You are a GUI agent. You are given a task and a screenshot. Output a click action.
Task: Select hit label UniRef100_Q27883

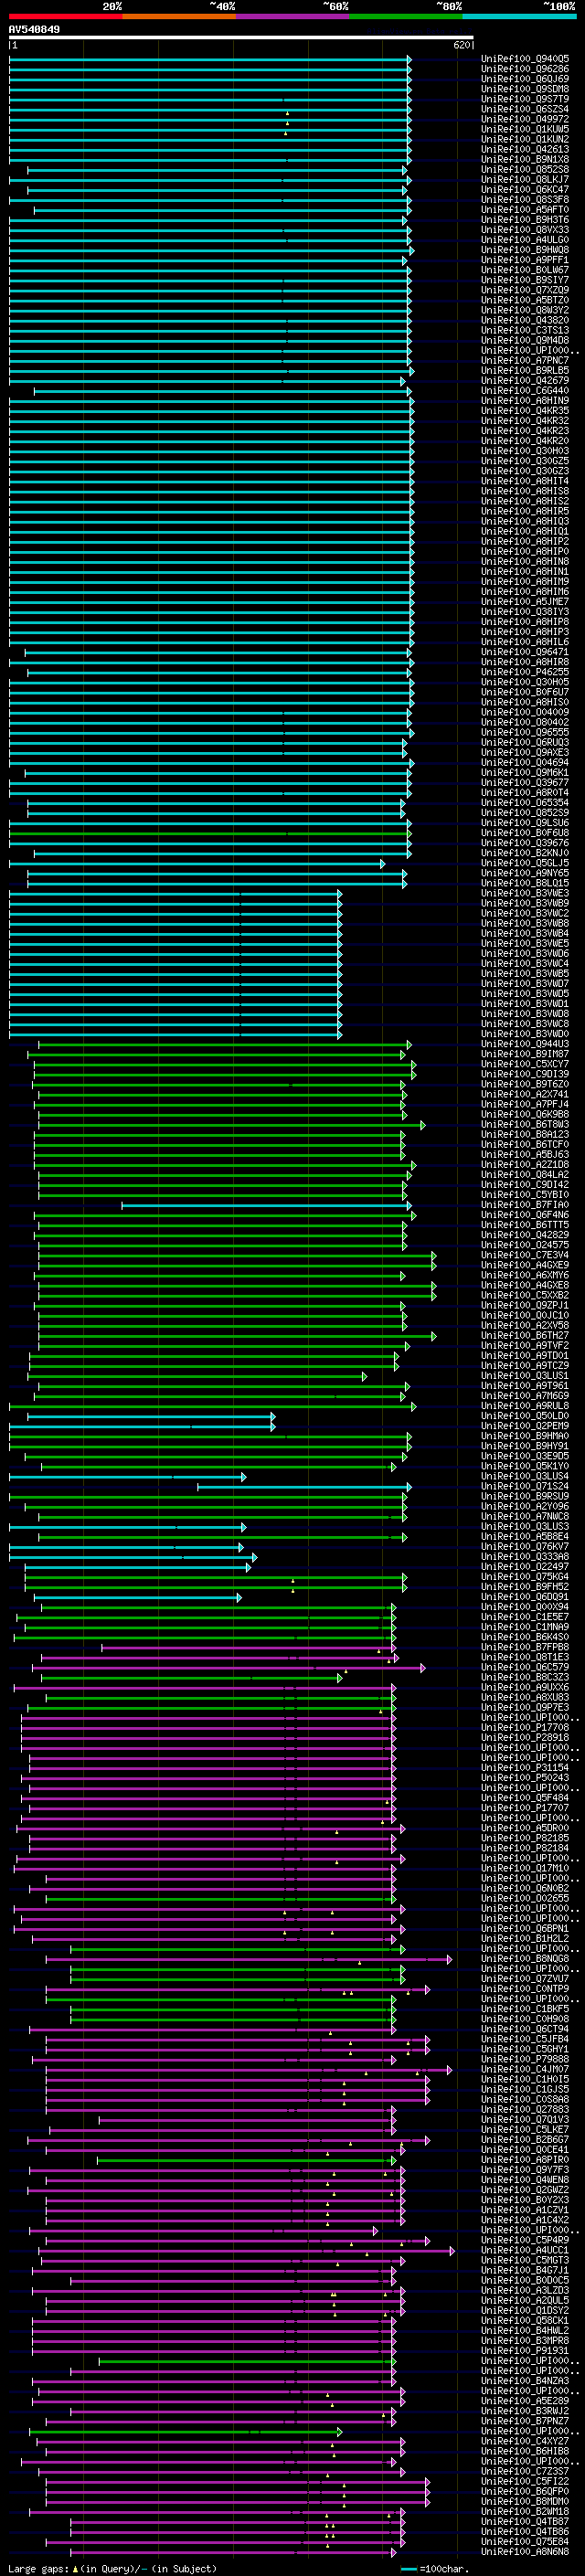[525, 2109]
